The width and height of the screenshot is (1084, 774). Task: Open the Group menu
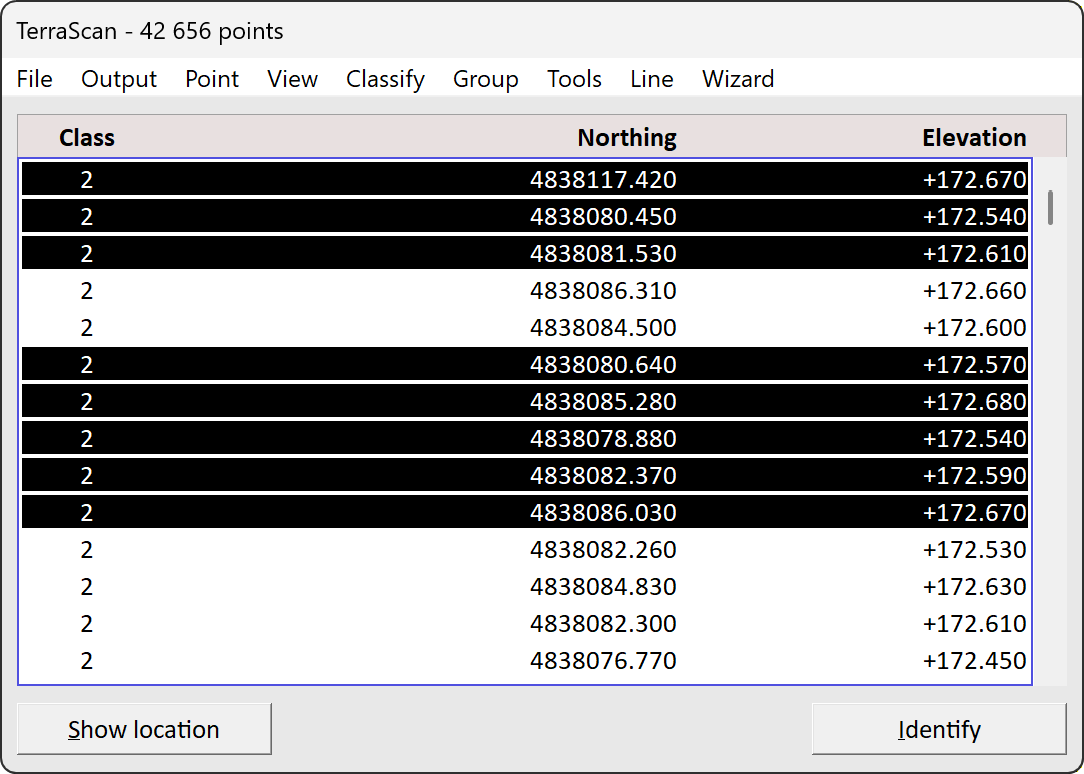point(485,79)
